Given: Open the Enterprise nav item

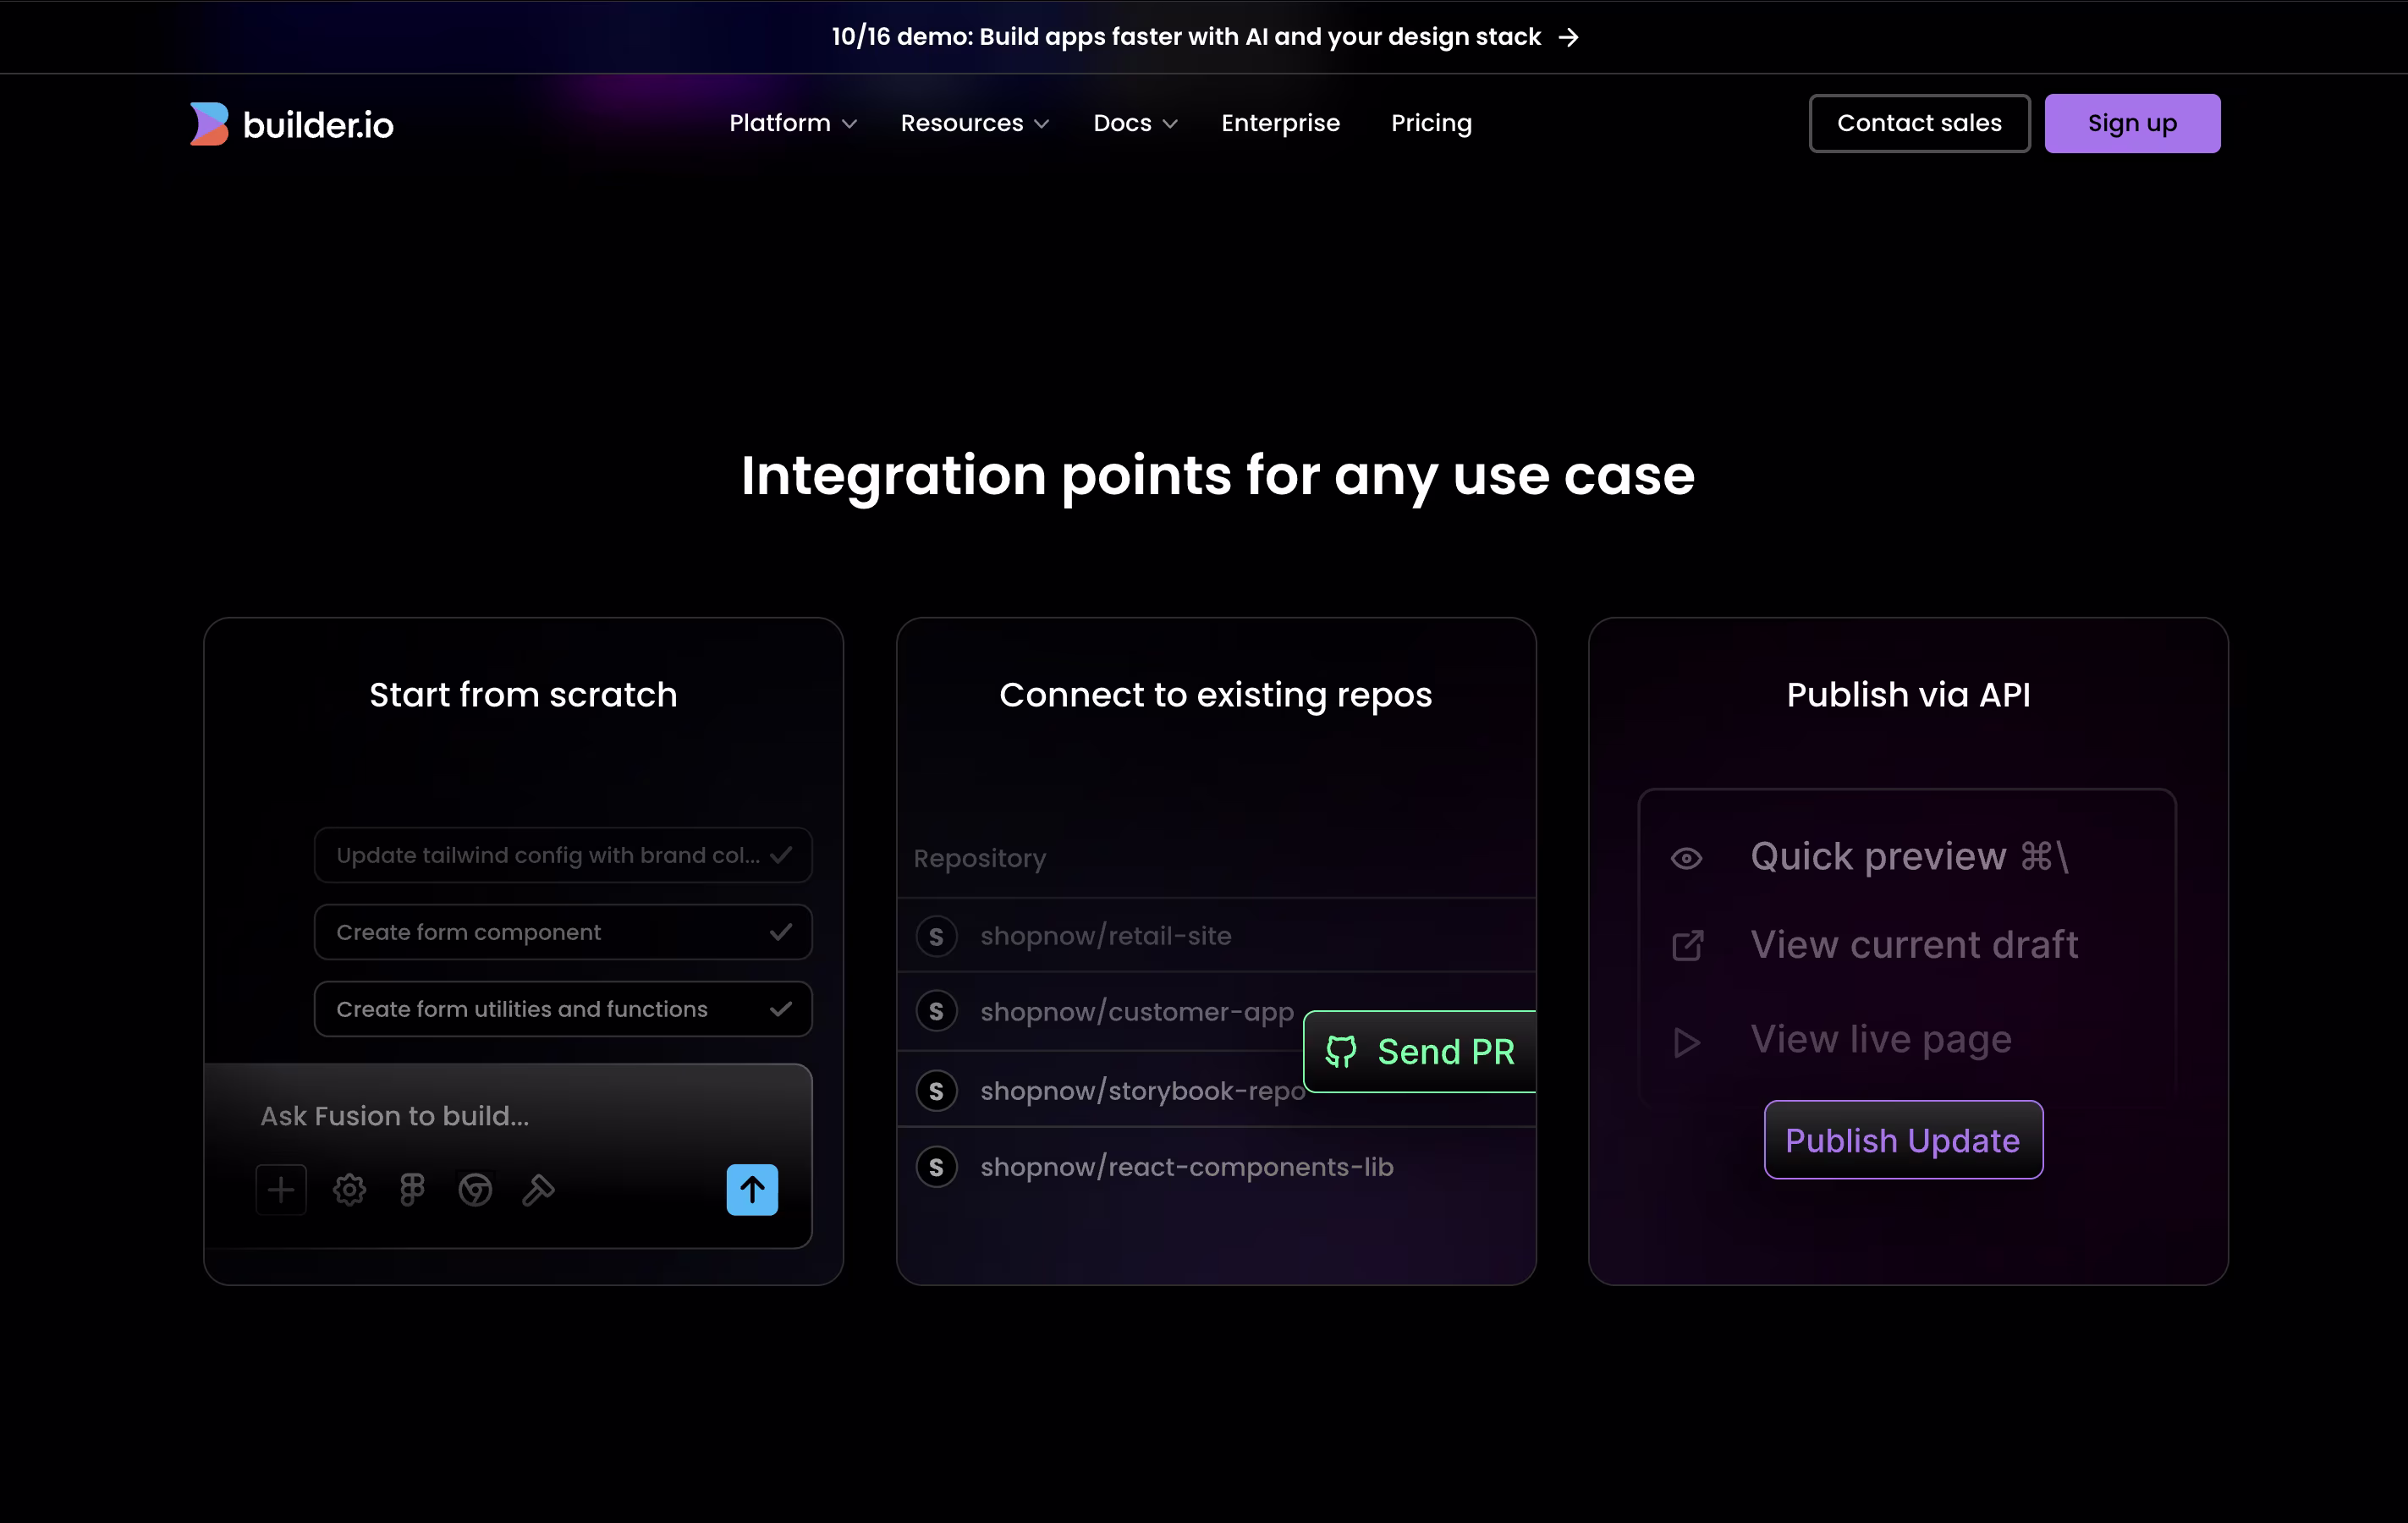Looking at the screenshot, I should pos(1280,123).
